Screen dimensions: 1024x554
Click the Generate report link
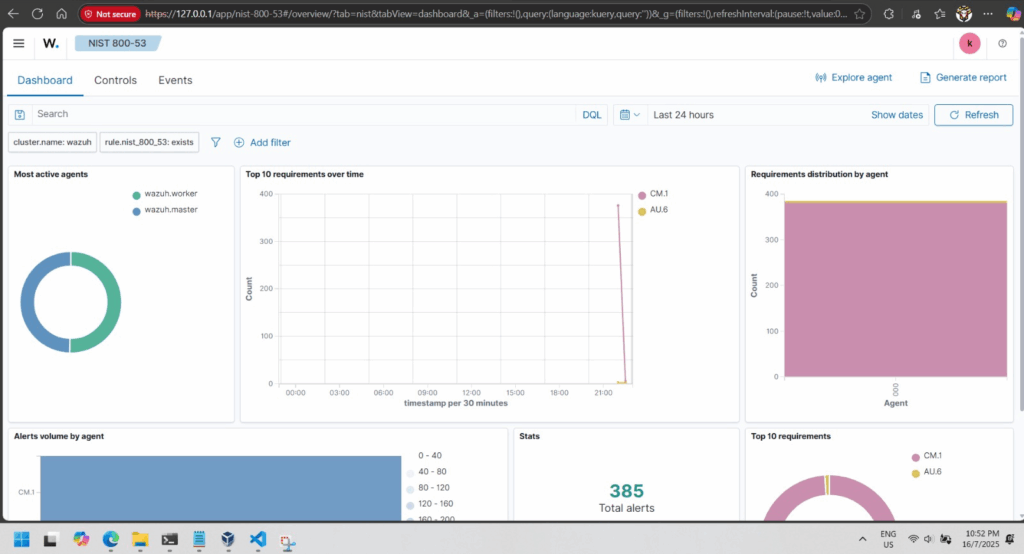pos(963,77)
